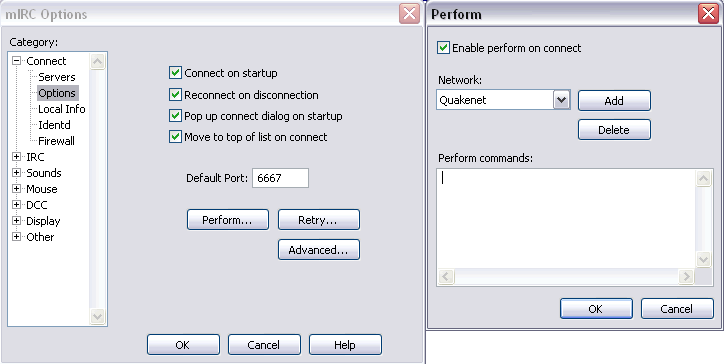Uncheck Connect on startup
Viewport: 724px width, 364px height.
point(175,73)
